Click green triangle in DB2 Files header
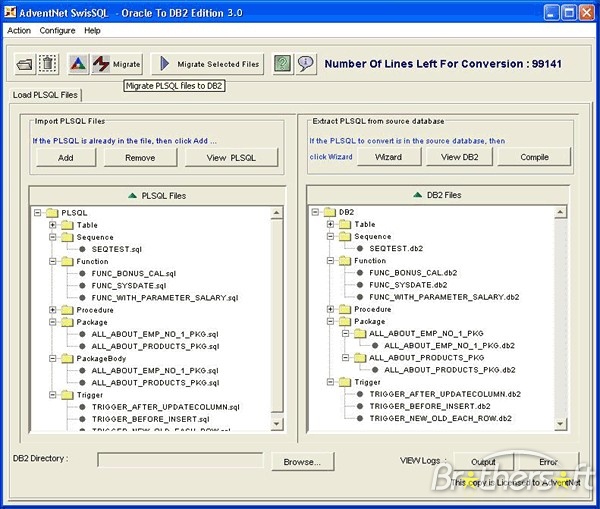The height and width of the screenshot is (509, 600). pyautogui.click(x=418, y=195)
